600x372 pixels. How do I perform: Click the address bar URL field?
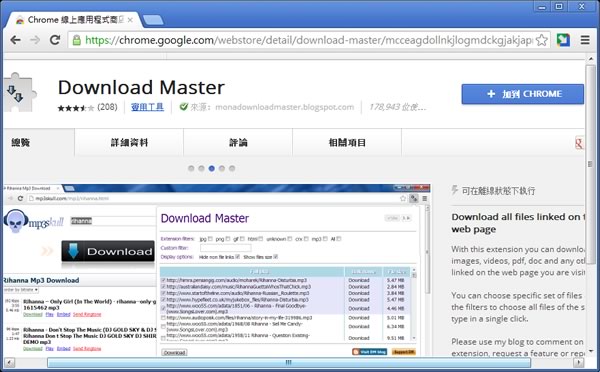point(308,40)
